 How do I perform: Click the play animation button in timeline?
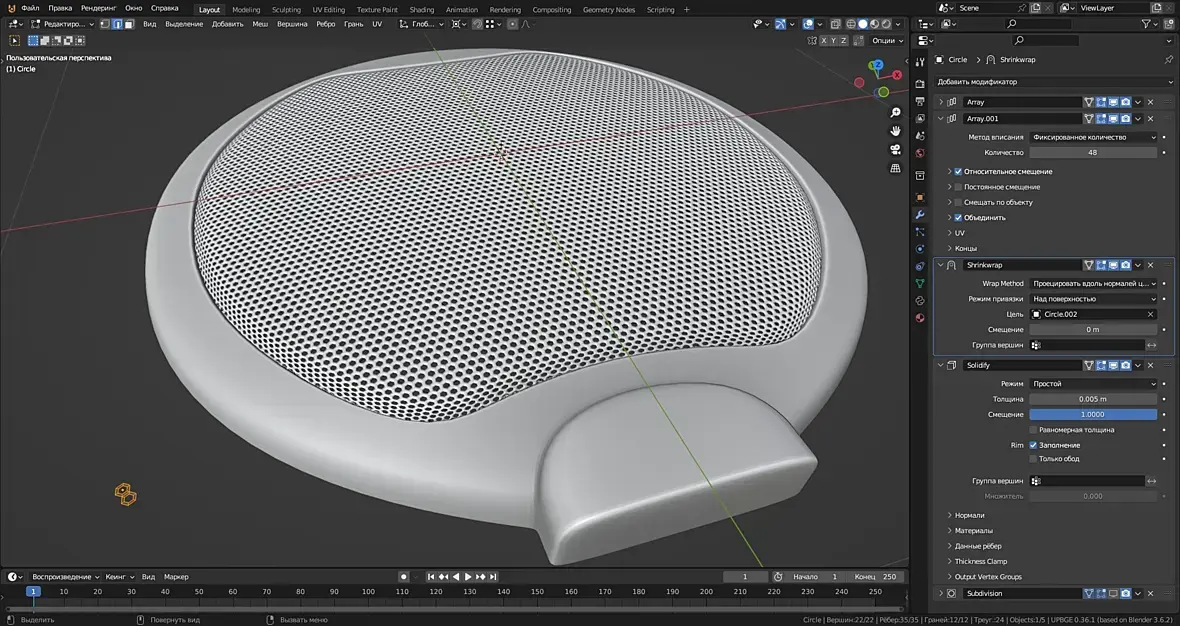(468, 577)
